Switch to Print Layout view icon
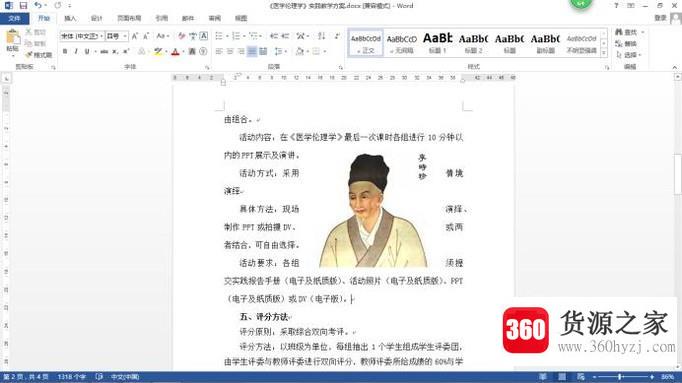This screenshot has width=682, height=383. tap(562, 377)
